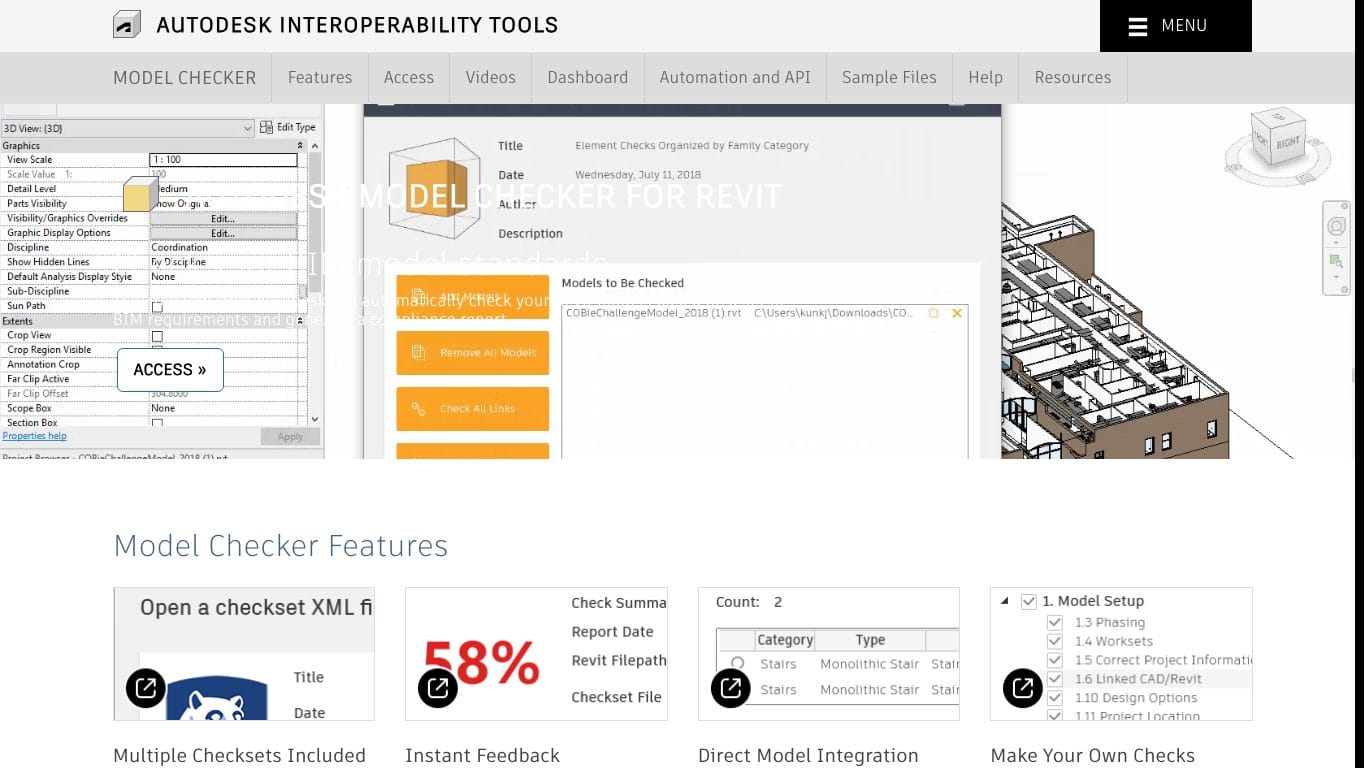Click the zoom region navigation icon

click(x=1337, y=261)
